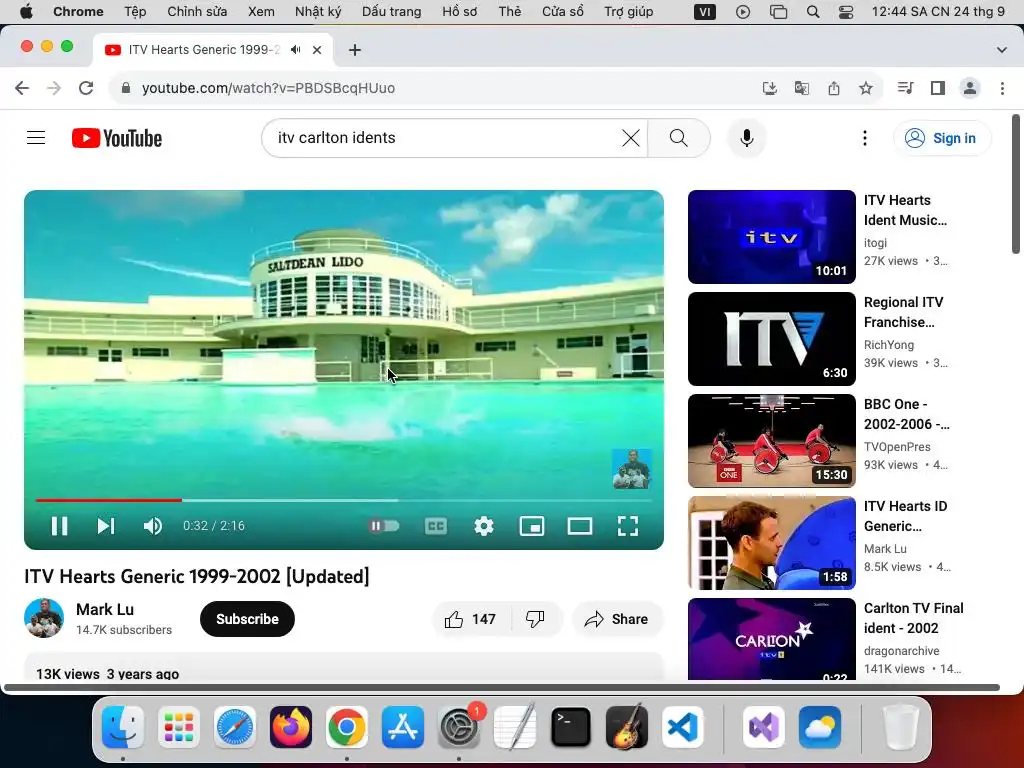Mute the video player volume
Image resolution: width=1024 pixels, height=768 pixels.
[153, 526]
